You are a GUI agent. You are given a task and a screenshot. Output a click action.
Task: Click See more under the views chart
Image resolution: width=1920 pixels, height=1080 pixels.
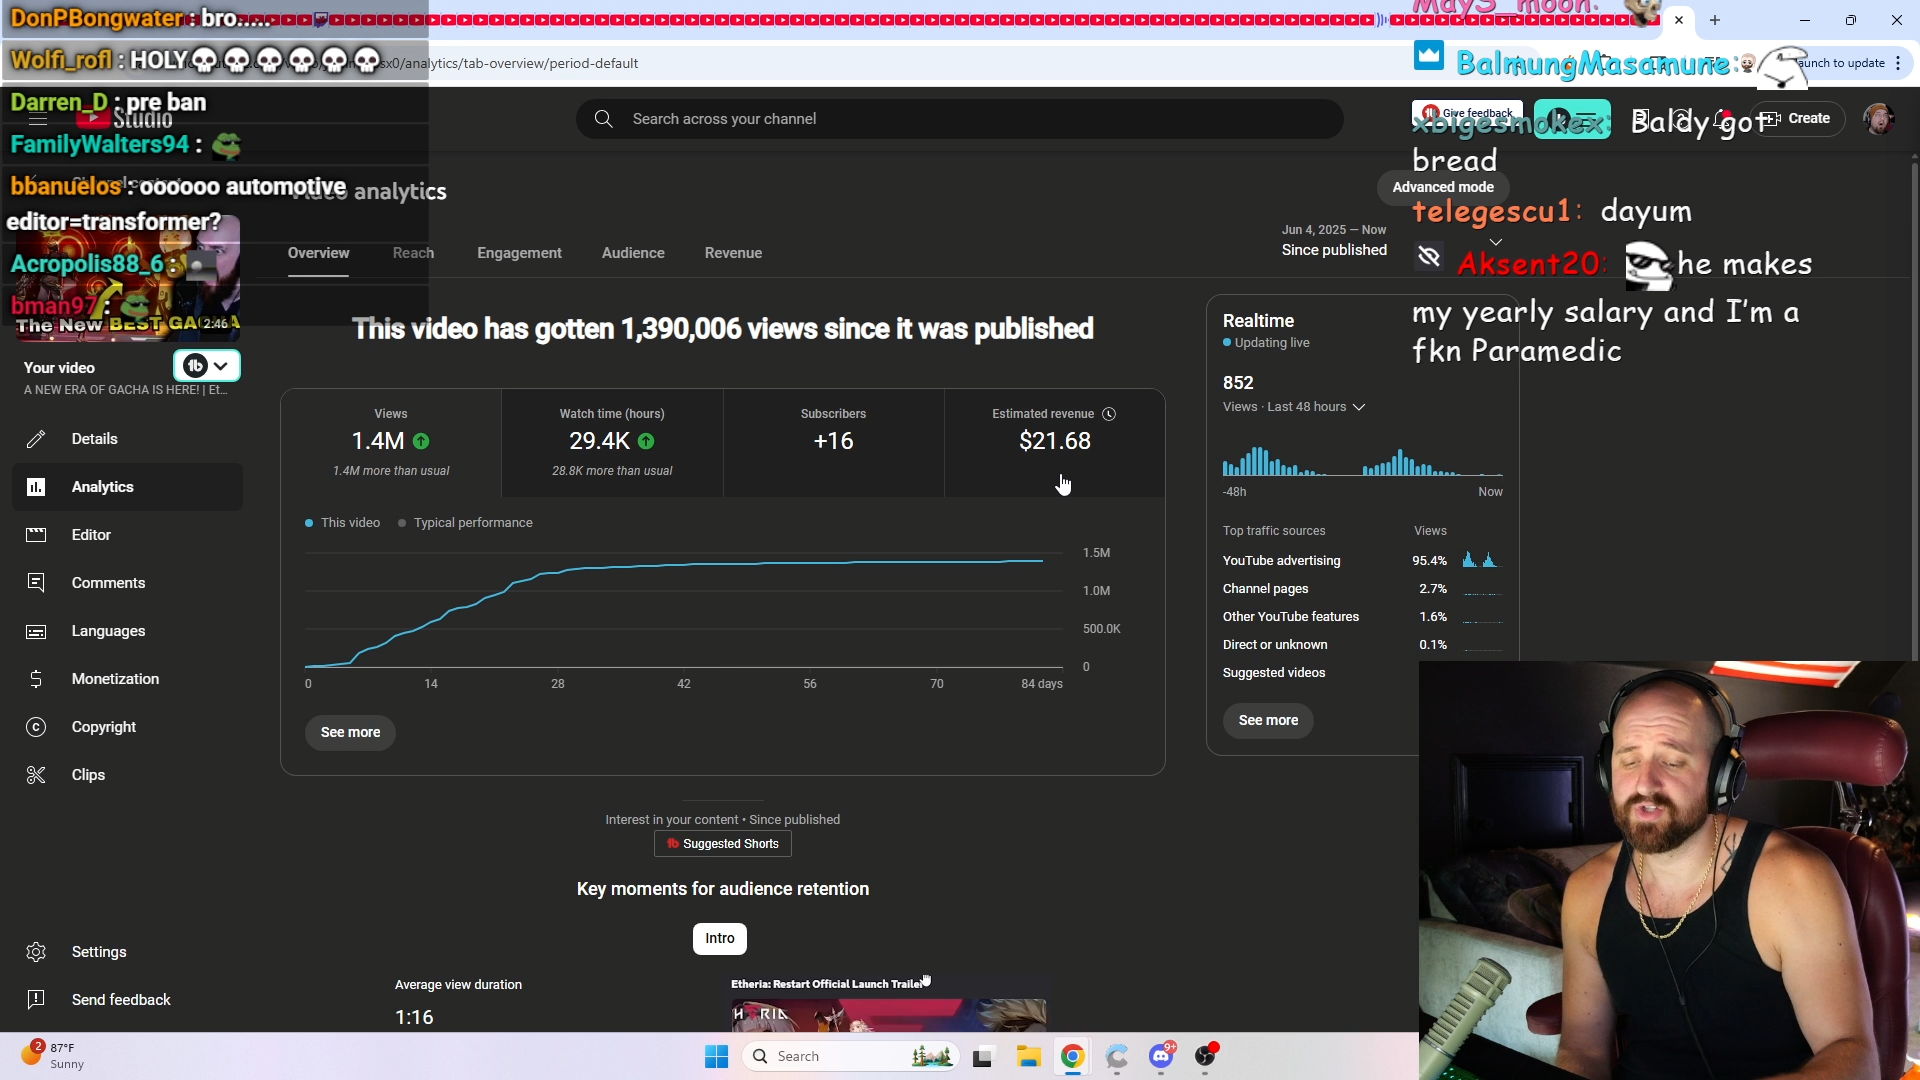pyautogui.click(x=350, y=732)
